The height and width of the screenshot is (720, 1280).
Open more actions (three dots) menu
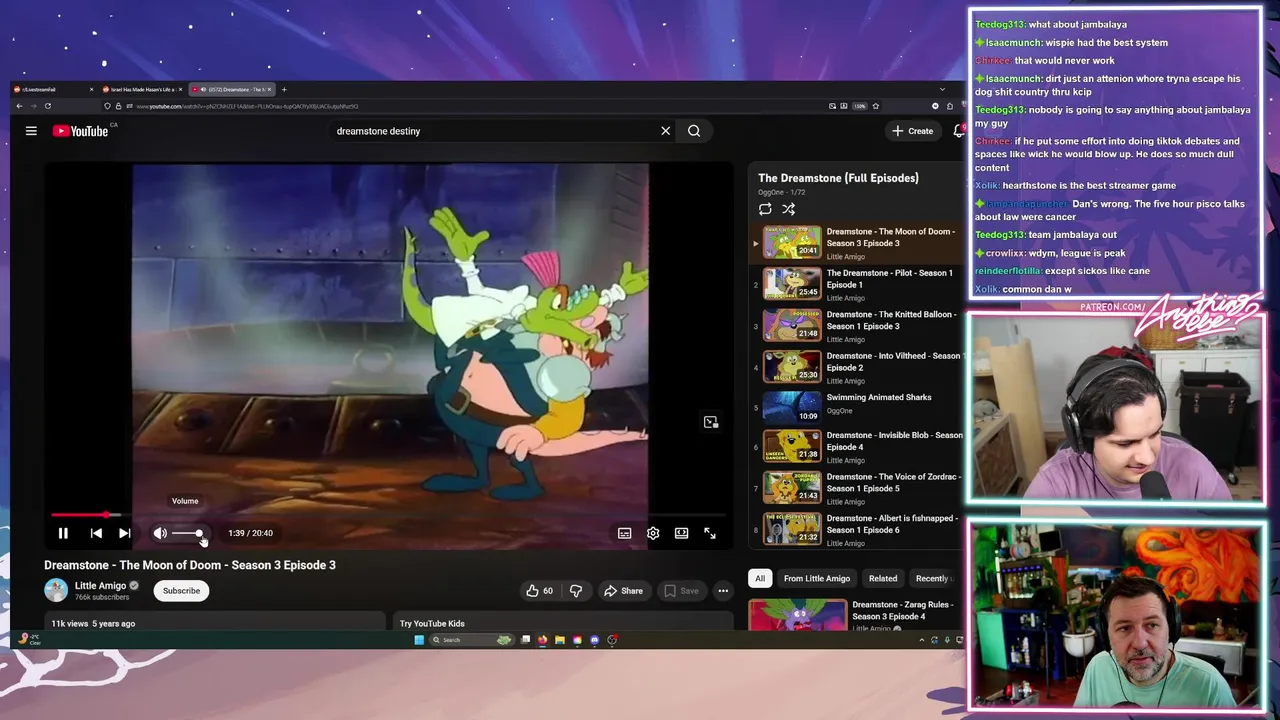(723, 591)
